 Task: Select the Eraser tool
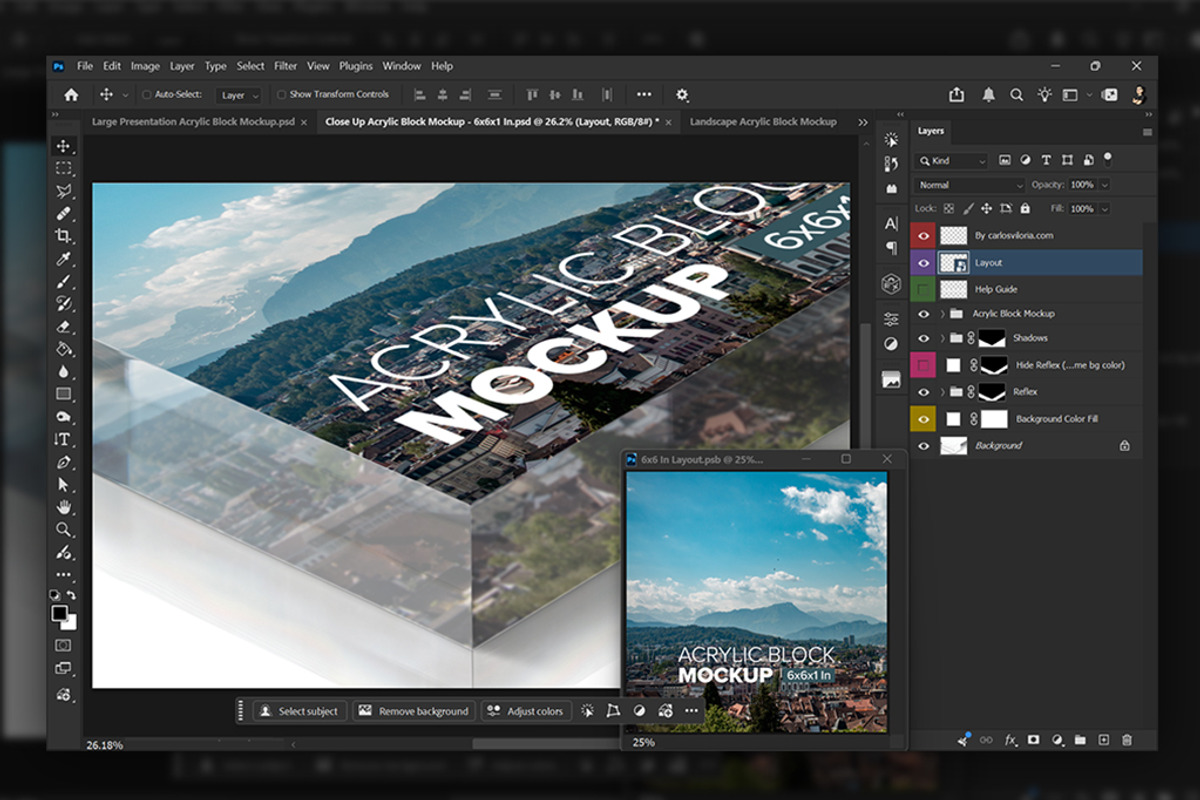pos(64,327)
